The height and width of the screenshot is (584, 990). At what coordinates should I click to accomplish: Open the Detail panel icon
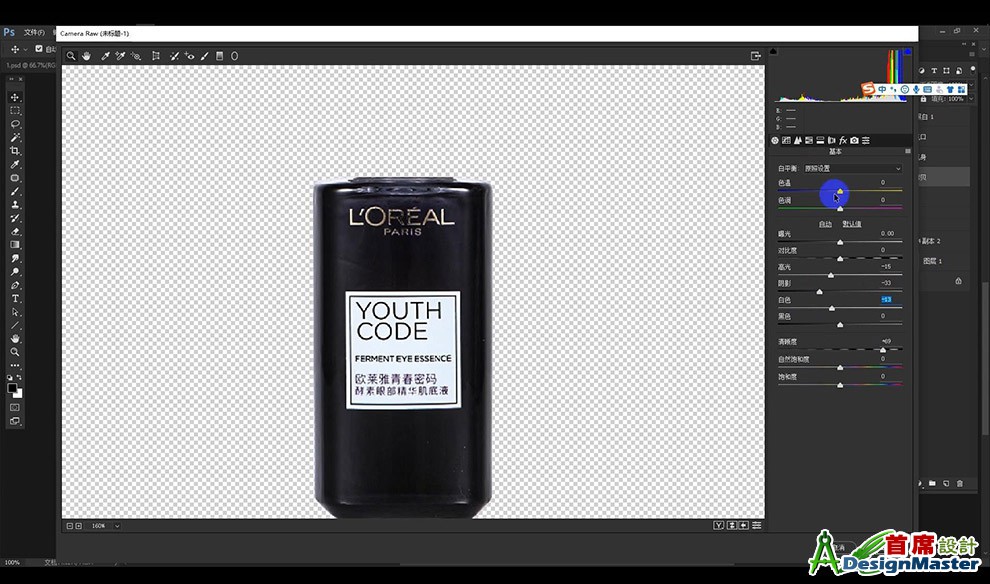797,140
